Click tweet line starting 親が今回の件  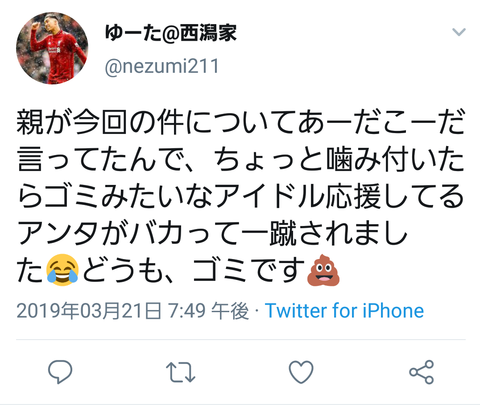tap(241, 122)
